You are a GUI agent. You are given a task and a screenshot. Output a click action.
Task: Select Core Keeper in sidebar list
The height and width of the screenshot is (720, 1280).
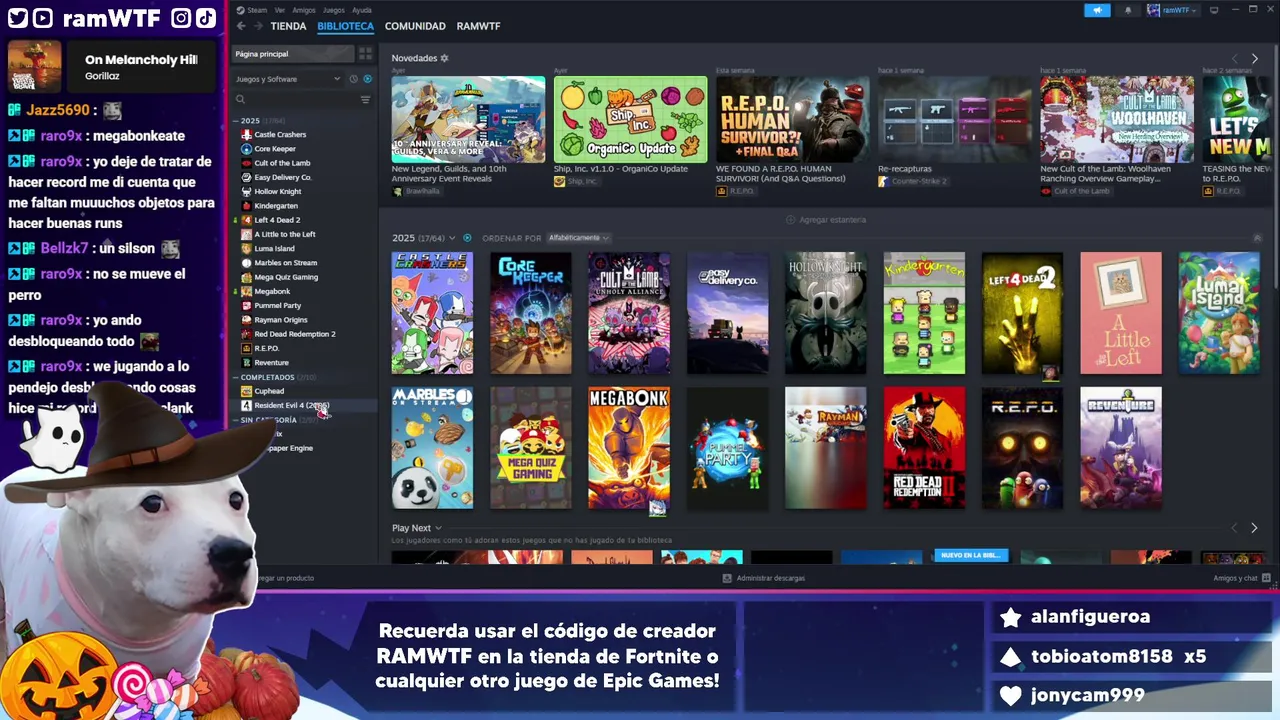pos(275,149)
